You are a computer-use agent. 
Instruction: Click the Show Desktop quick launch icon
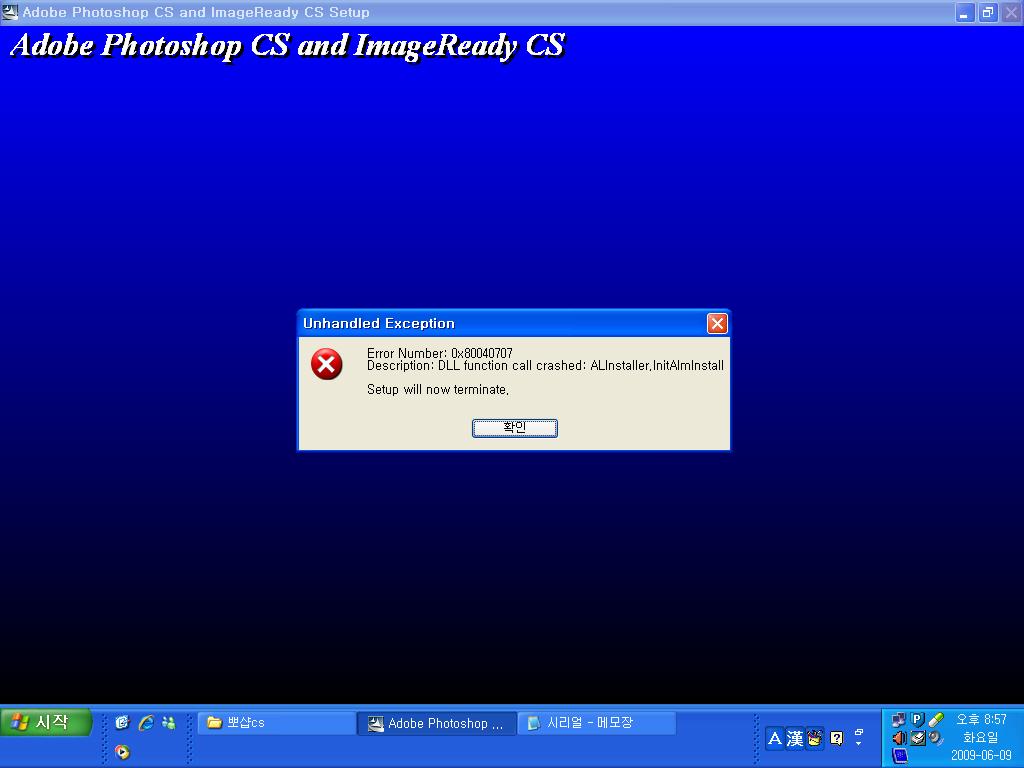click(122, 722)
